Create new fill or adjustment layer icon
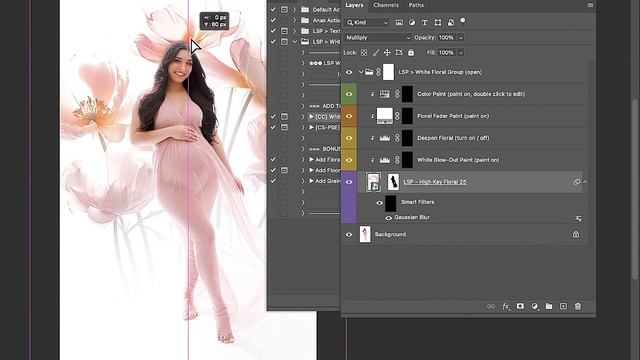The image size is (640, 360). 535,306
